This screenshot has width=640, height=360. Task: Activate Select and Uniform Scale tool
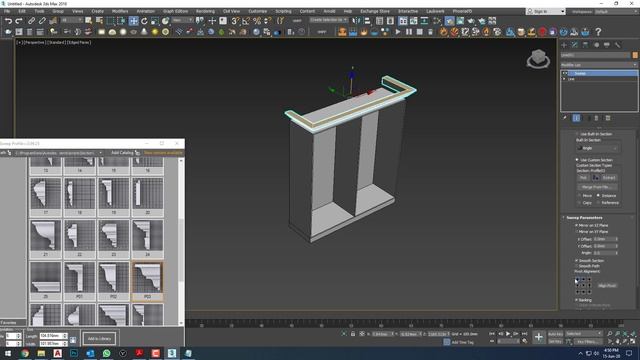pyautogui.click(x=155, y=21)
